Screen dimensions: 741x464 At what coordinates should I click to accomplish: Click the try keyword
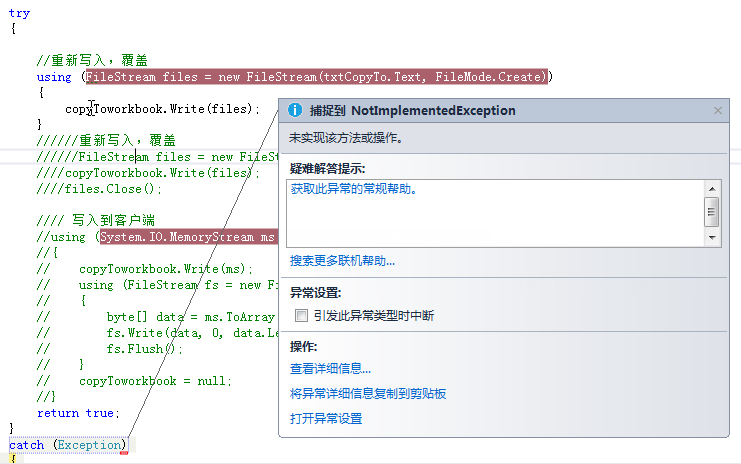tap(19, 13)
